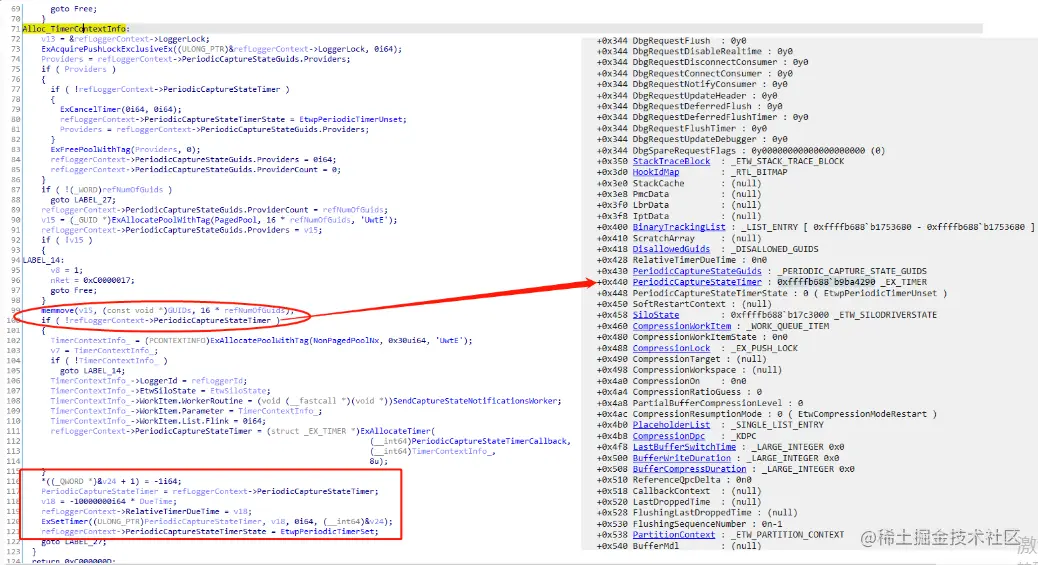Click the 'if ( !v15 )' condition
Image resolution: width=1038 pixels, height=565 pixels.
coord(67,240)
